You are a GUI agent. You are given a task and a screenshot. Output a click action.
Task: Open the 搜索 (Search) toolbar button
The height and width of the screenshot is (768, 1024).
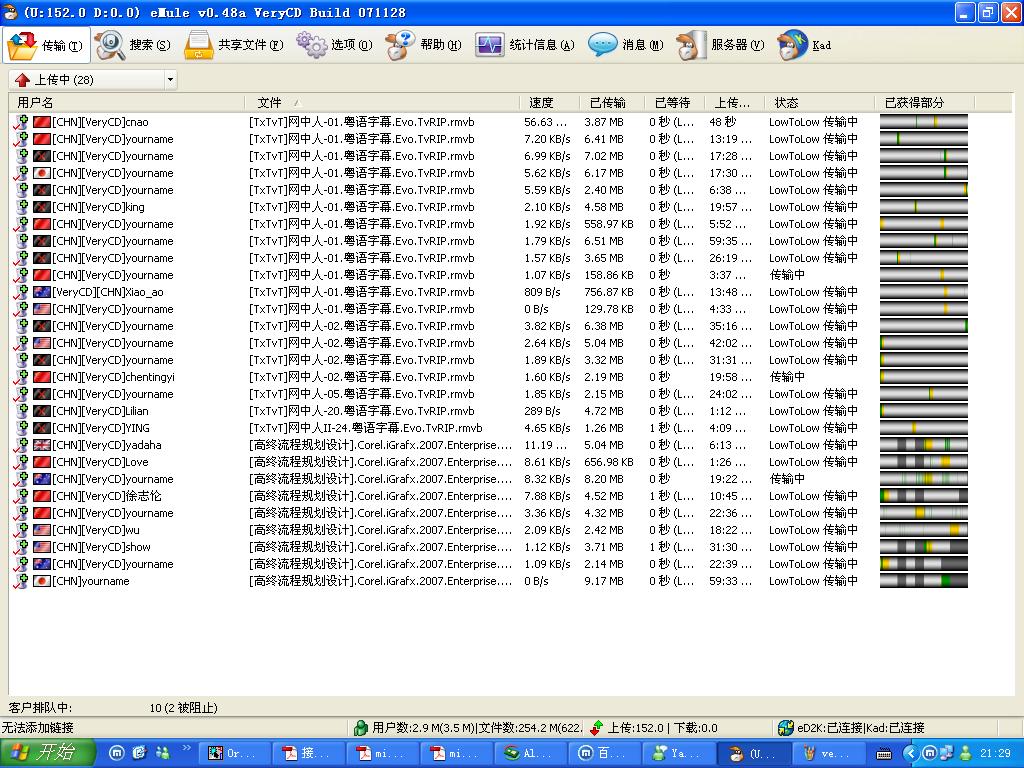click(133, 45)
